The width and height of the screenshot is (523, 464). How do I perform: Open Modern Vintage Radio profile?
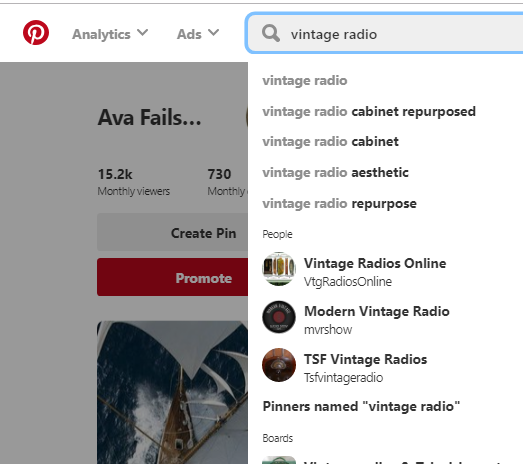pos(377,312)
